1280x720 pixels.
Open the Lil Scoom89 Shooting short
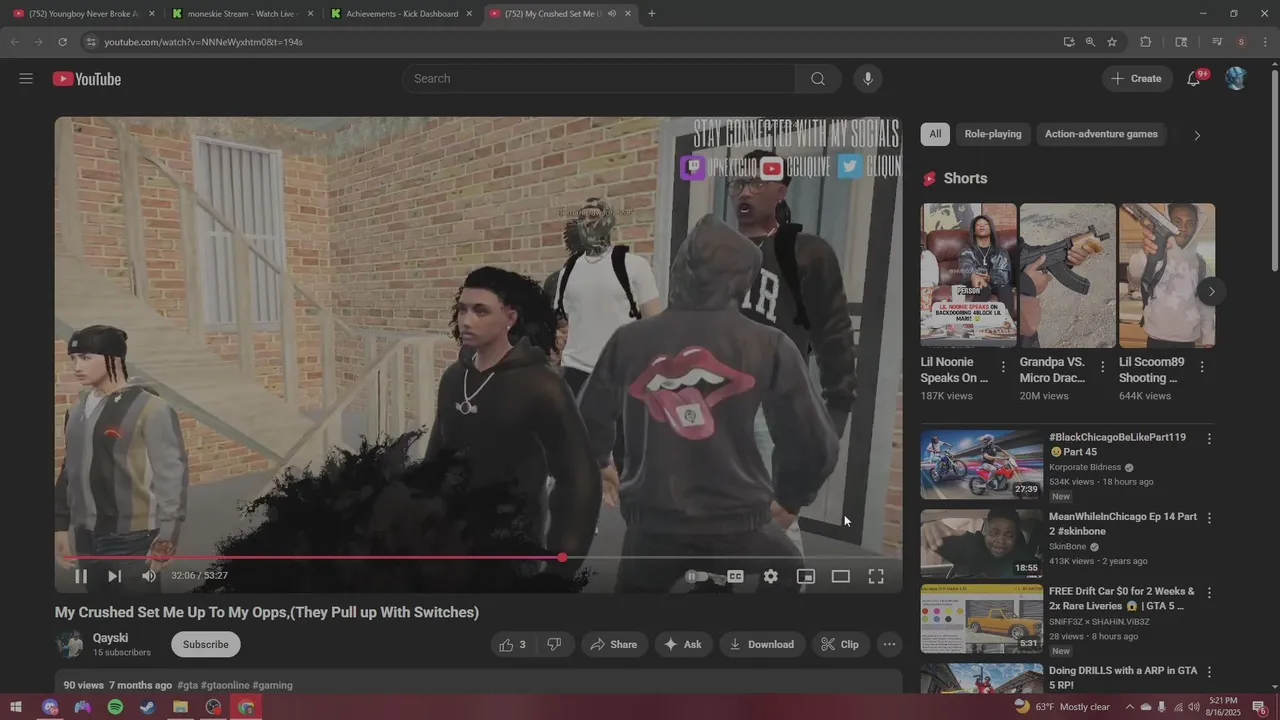point(1167,275)
